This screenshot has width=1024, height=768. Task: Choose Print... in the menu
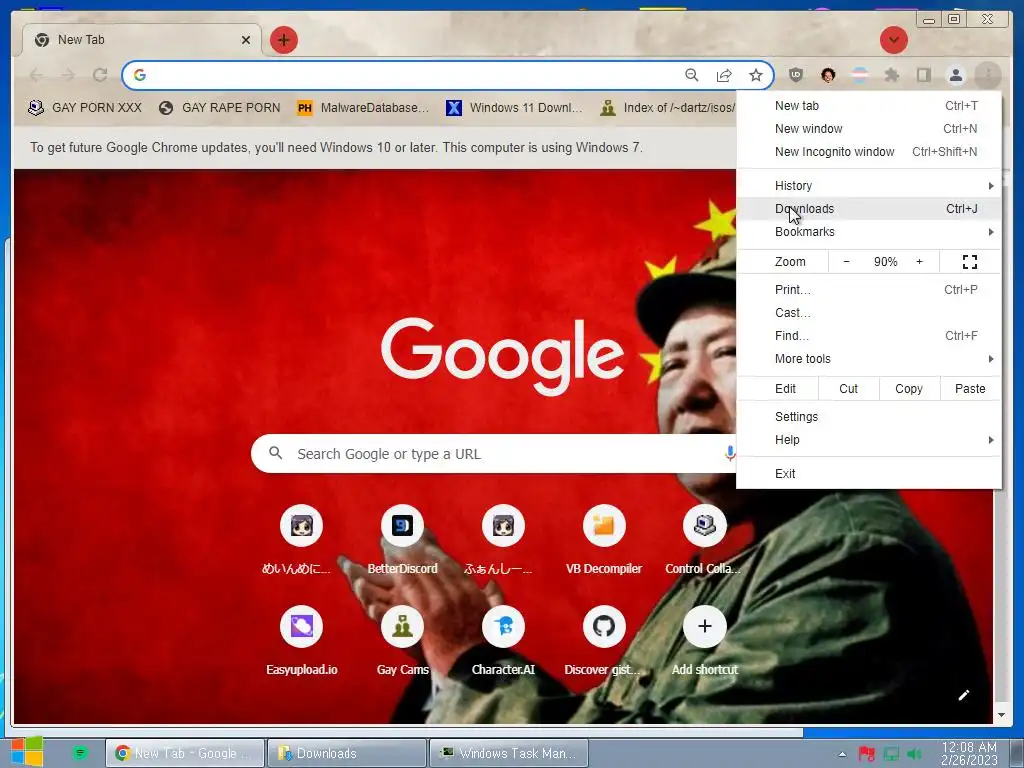(869, 290)
